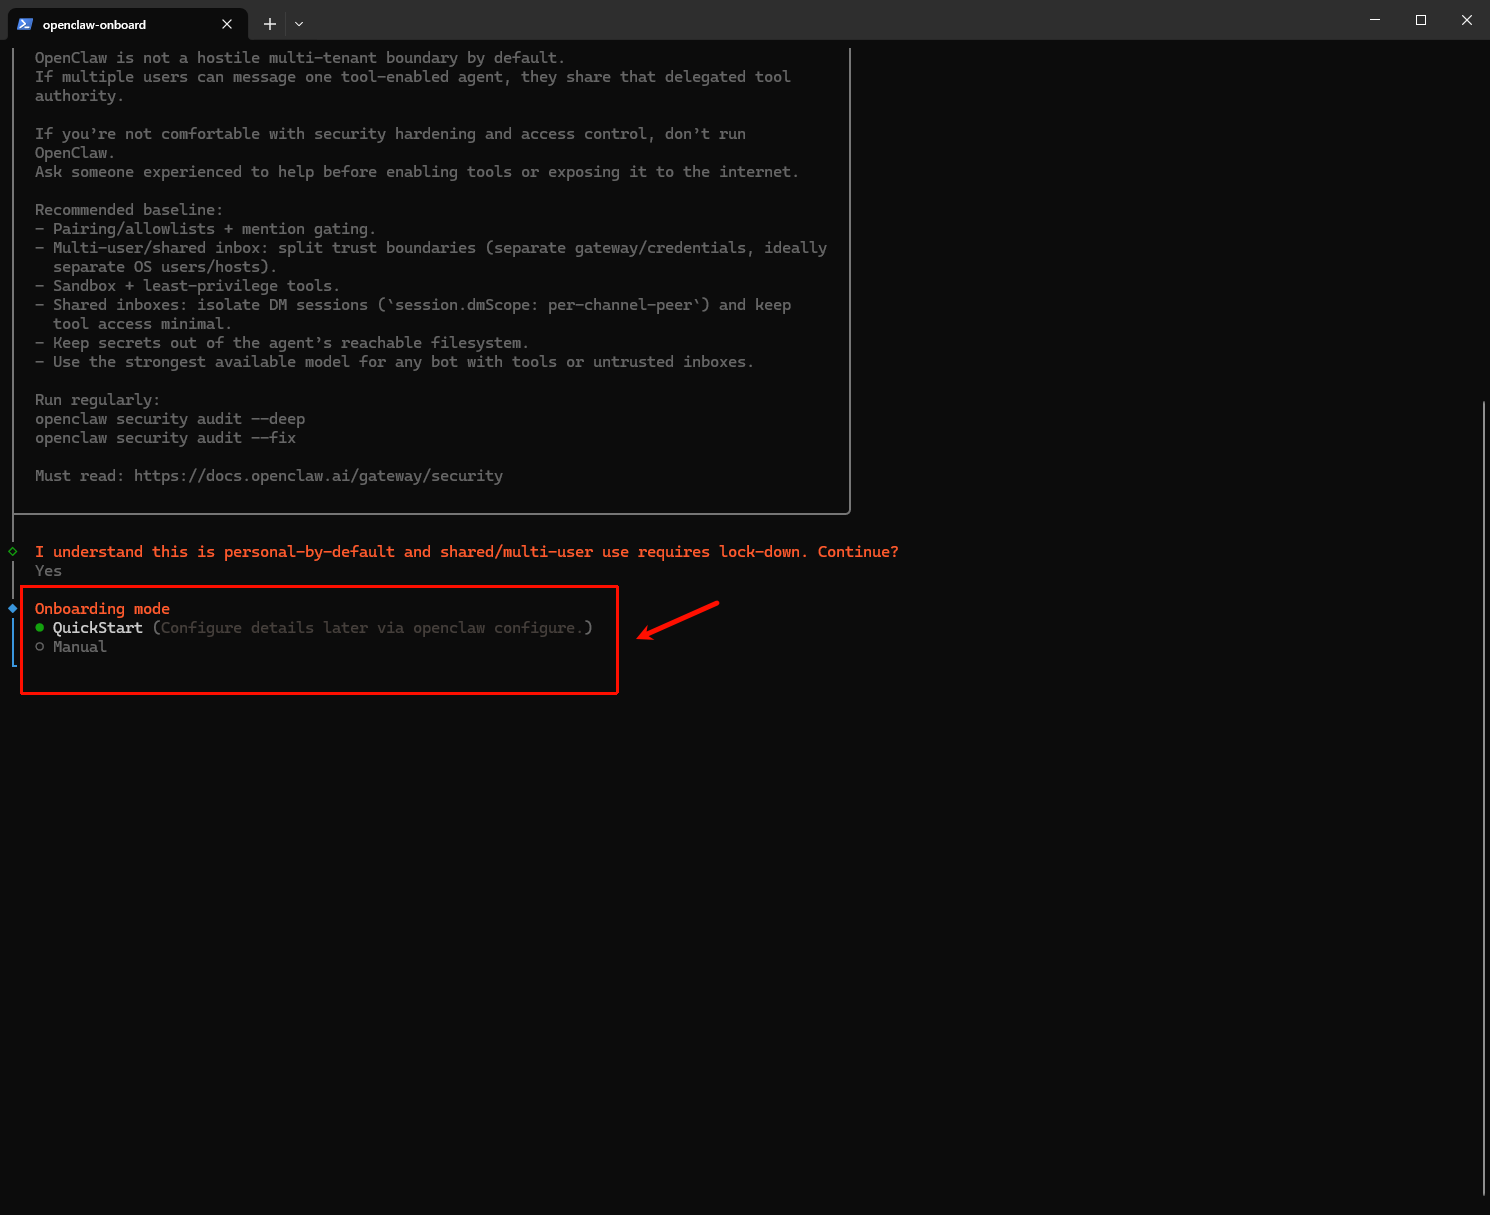Select the QuickStart onboarding option

point(97,628)
